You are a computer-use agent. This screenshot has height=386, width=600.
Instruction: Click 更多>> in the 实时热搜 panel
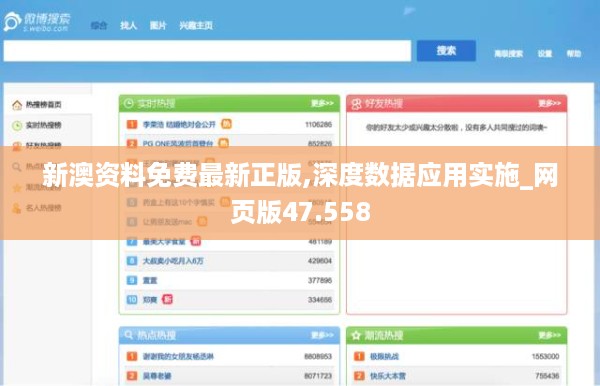click(x=322, y=103)
